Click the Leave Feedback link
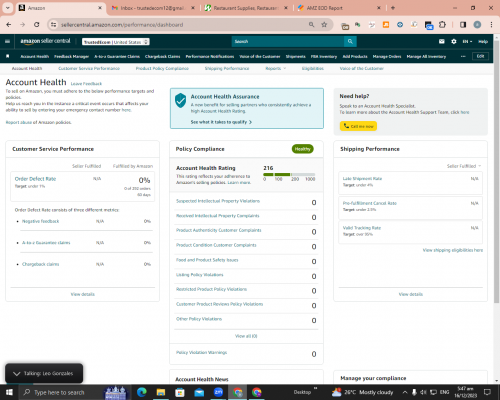The width and height of the screenshot is (500, 400). (x=86, y=84)
